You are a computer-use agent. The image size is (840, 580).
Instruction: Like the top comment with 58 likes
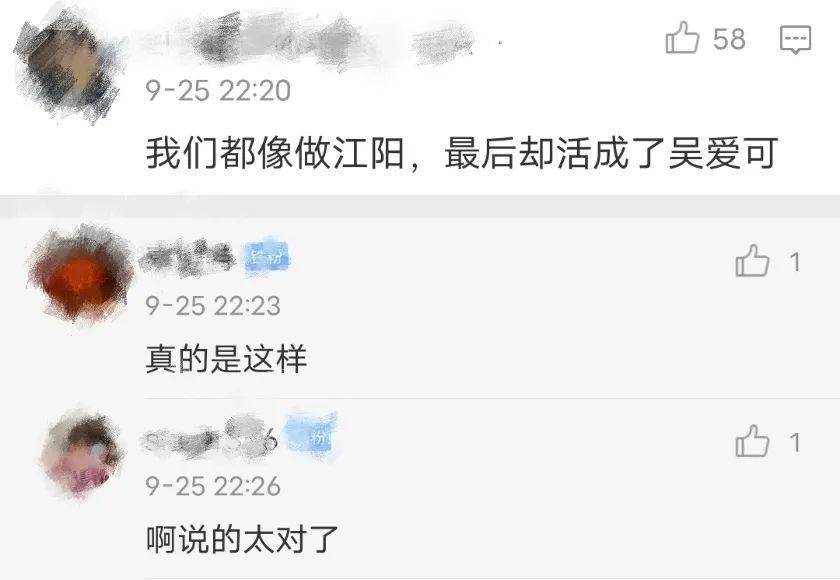682,38
